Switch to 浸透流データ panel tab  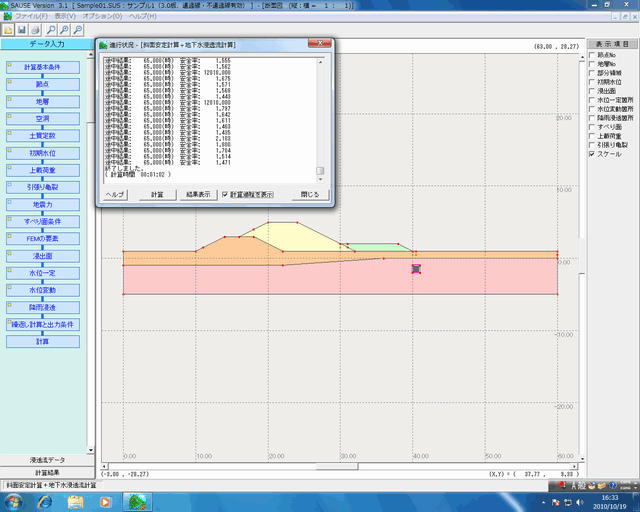point(47,460)
